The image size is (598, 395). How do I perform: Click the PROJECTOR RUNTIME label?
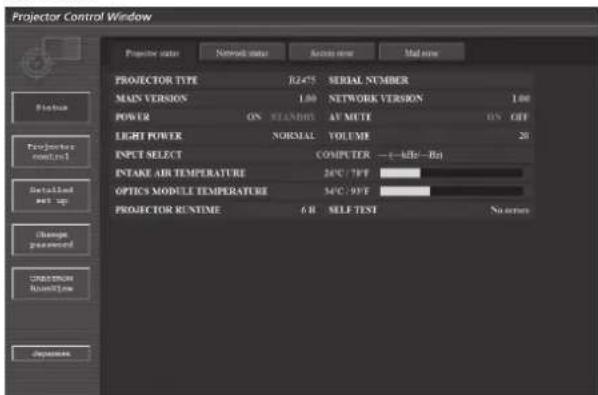point(168,210)
